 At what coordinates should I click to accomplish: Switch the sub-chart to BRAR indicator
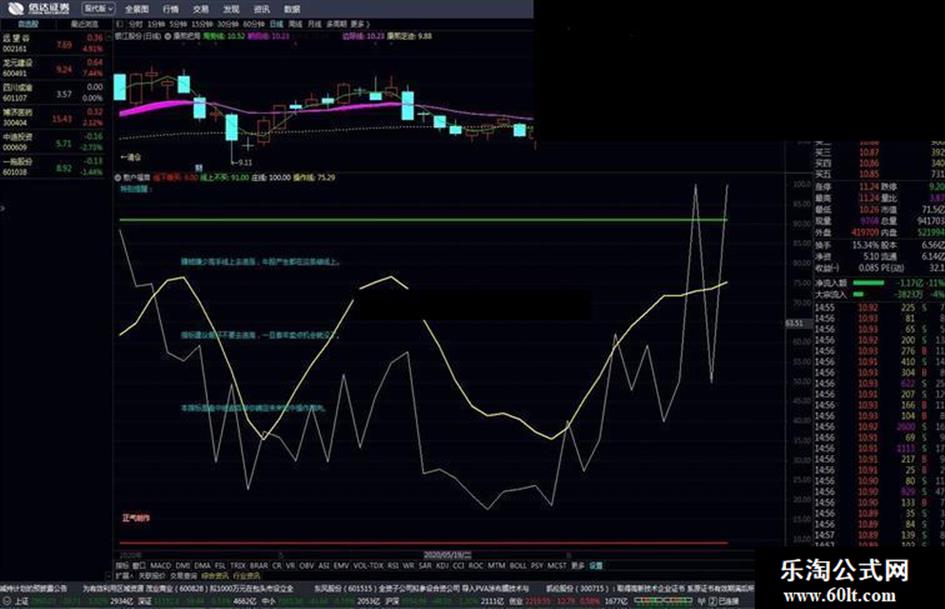259,566
